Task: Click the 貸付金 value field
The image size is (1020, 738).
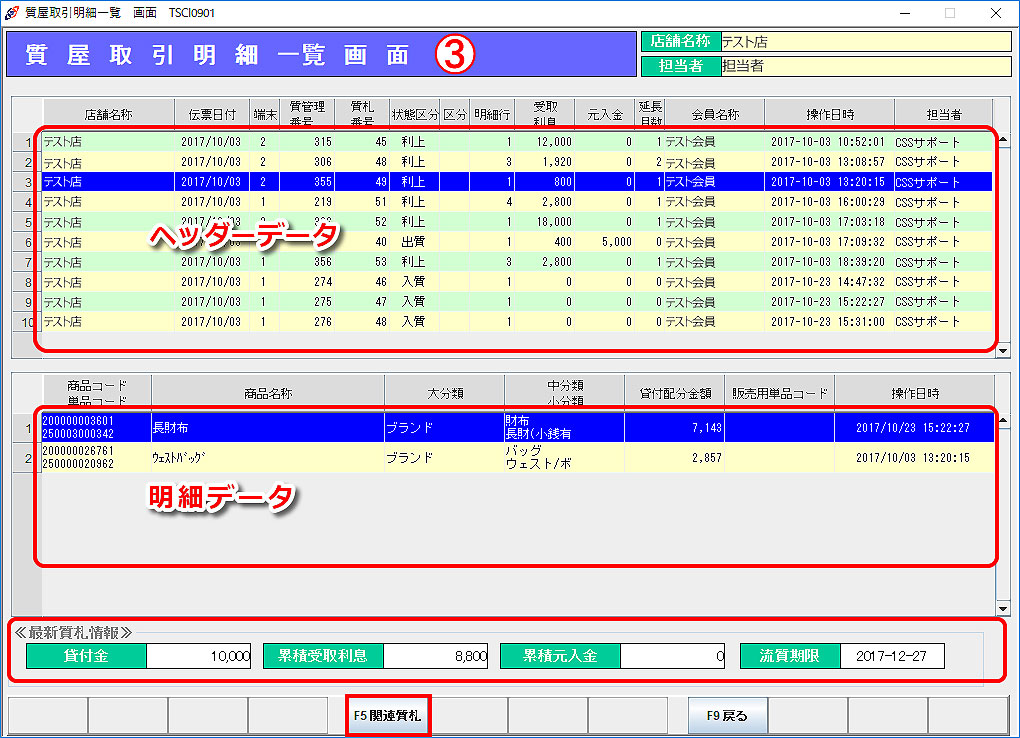Action: [x=199, y=656]
